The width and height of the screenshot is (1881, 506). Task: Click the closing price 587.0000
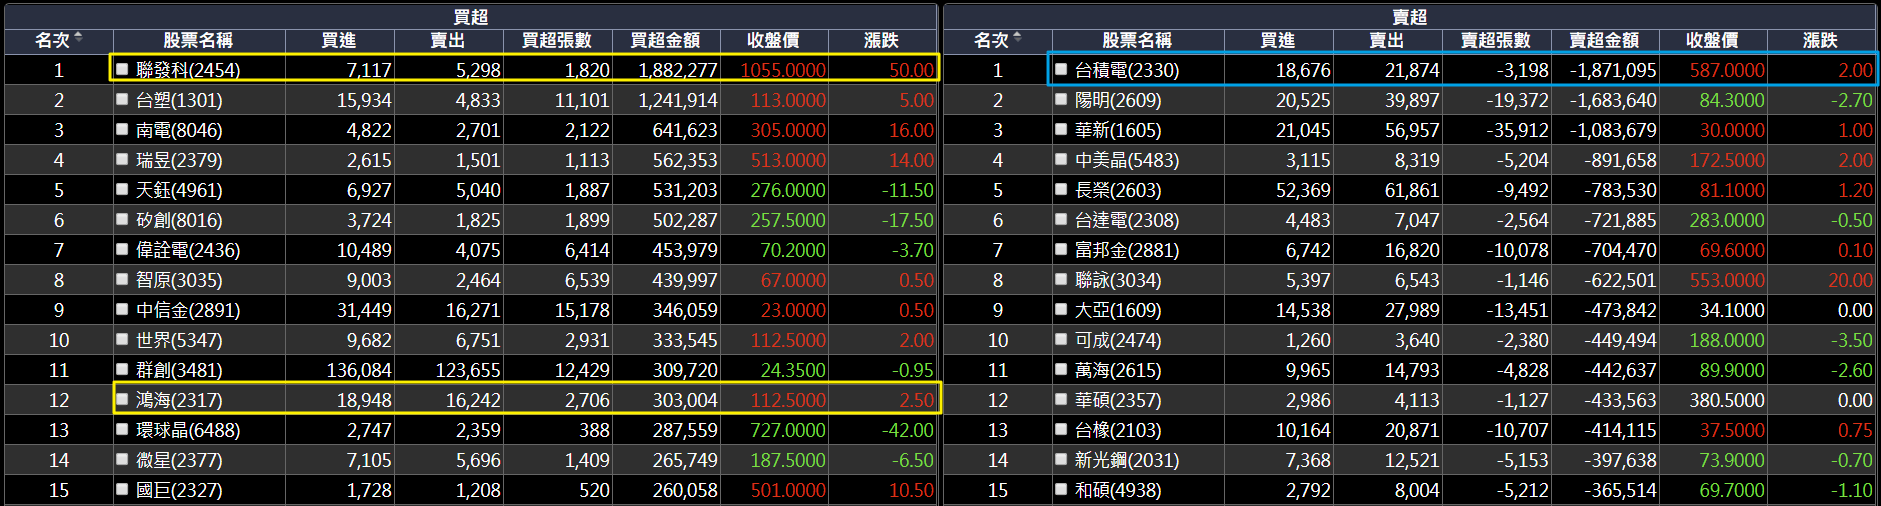click(x=1727, y=70)
